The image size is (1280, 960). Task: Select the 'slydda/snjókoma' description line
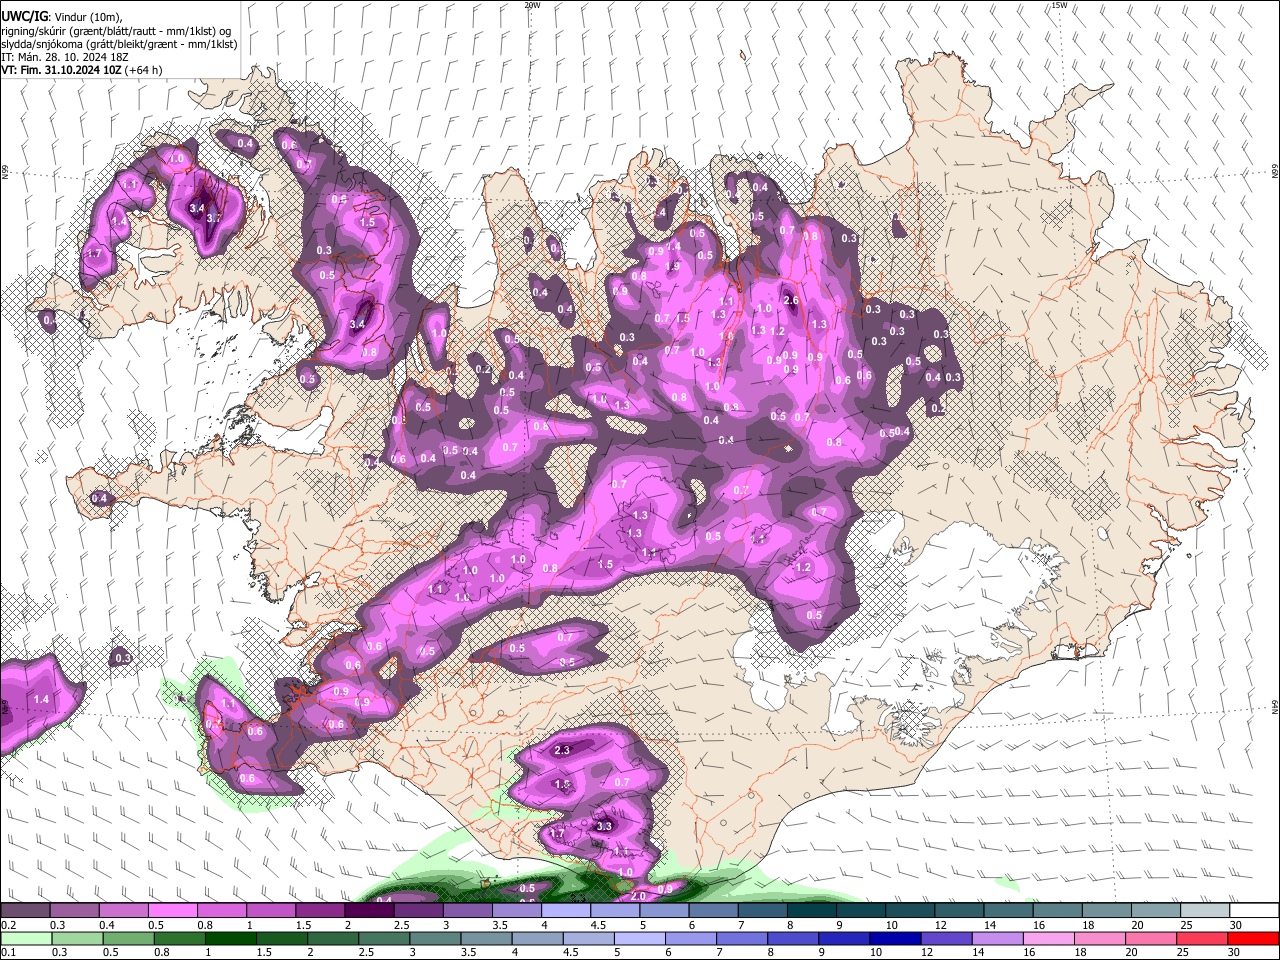coord(119,44)
